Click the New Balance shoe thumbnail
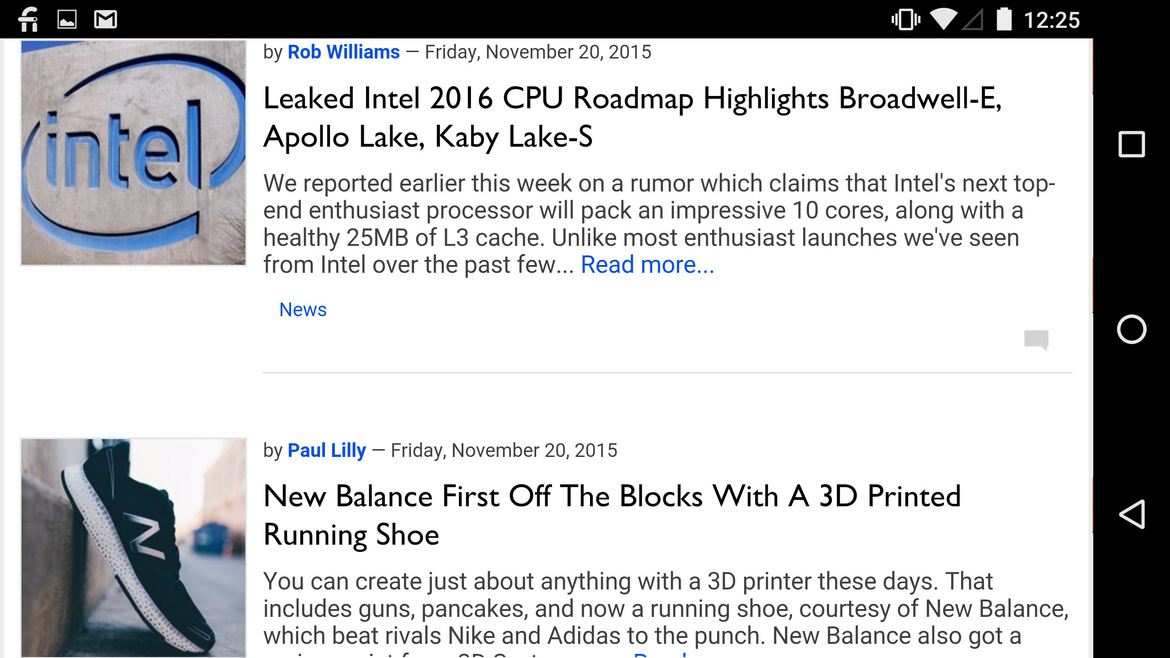 (x=133, y=548)
